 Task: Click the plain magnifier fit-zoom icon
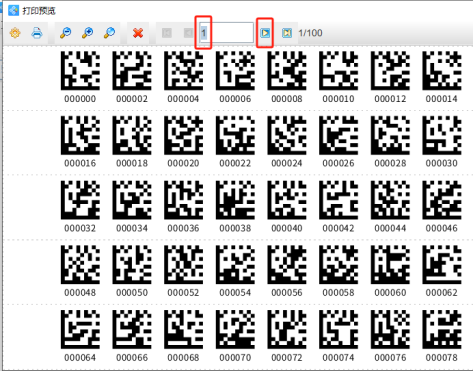(x=109, y=33)
